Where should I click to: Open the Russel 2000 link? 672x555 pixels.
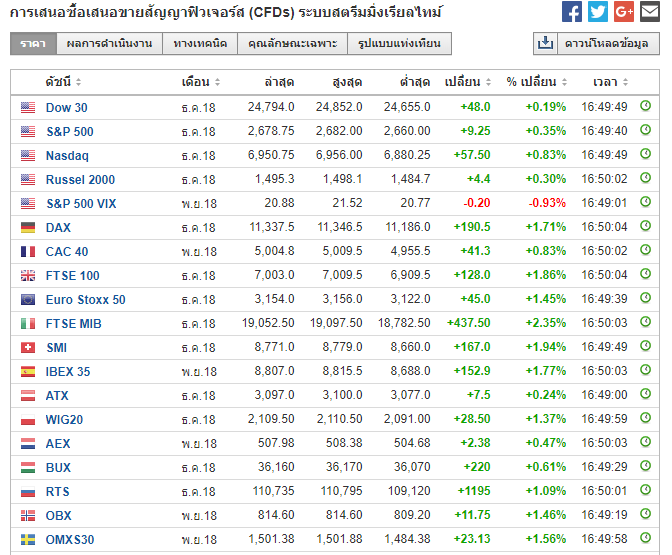[x=80, y=180]
